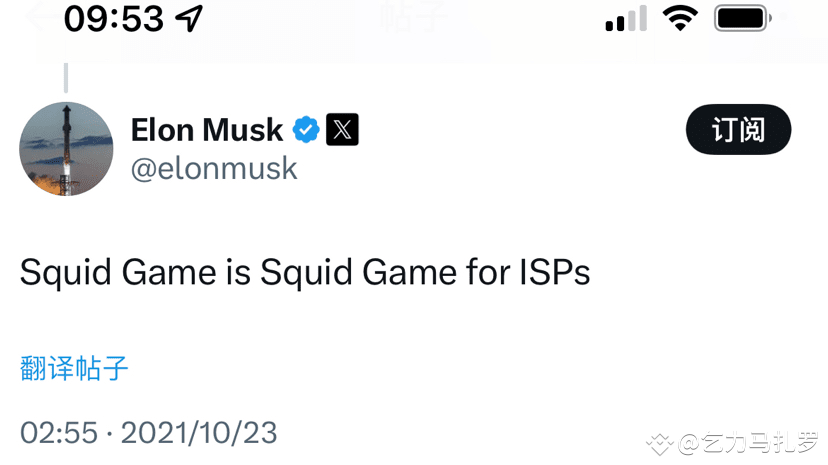
Task: Open Elon Musk's rocket profile picture
Action: [x=66, y=148]
